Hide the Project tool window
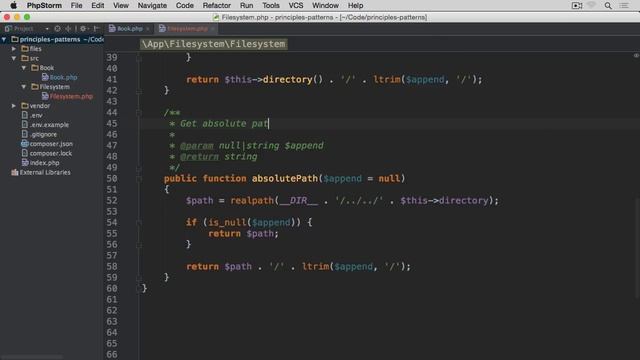The height and width of the screenshot is (360, 640). [96, 29]
